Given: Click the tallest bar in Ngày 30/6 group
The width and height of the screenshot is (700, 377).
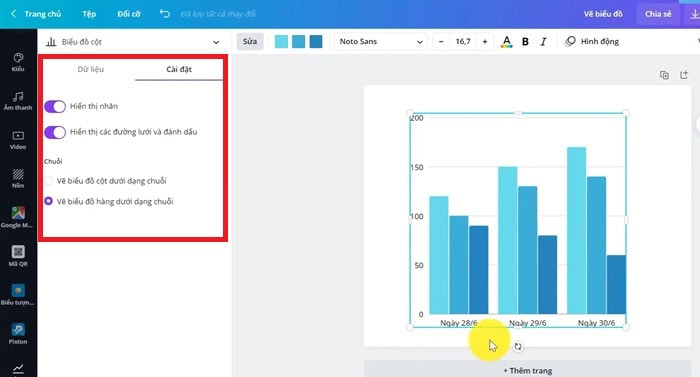Looking at the screenshot, I should click(x=576, y=230).
